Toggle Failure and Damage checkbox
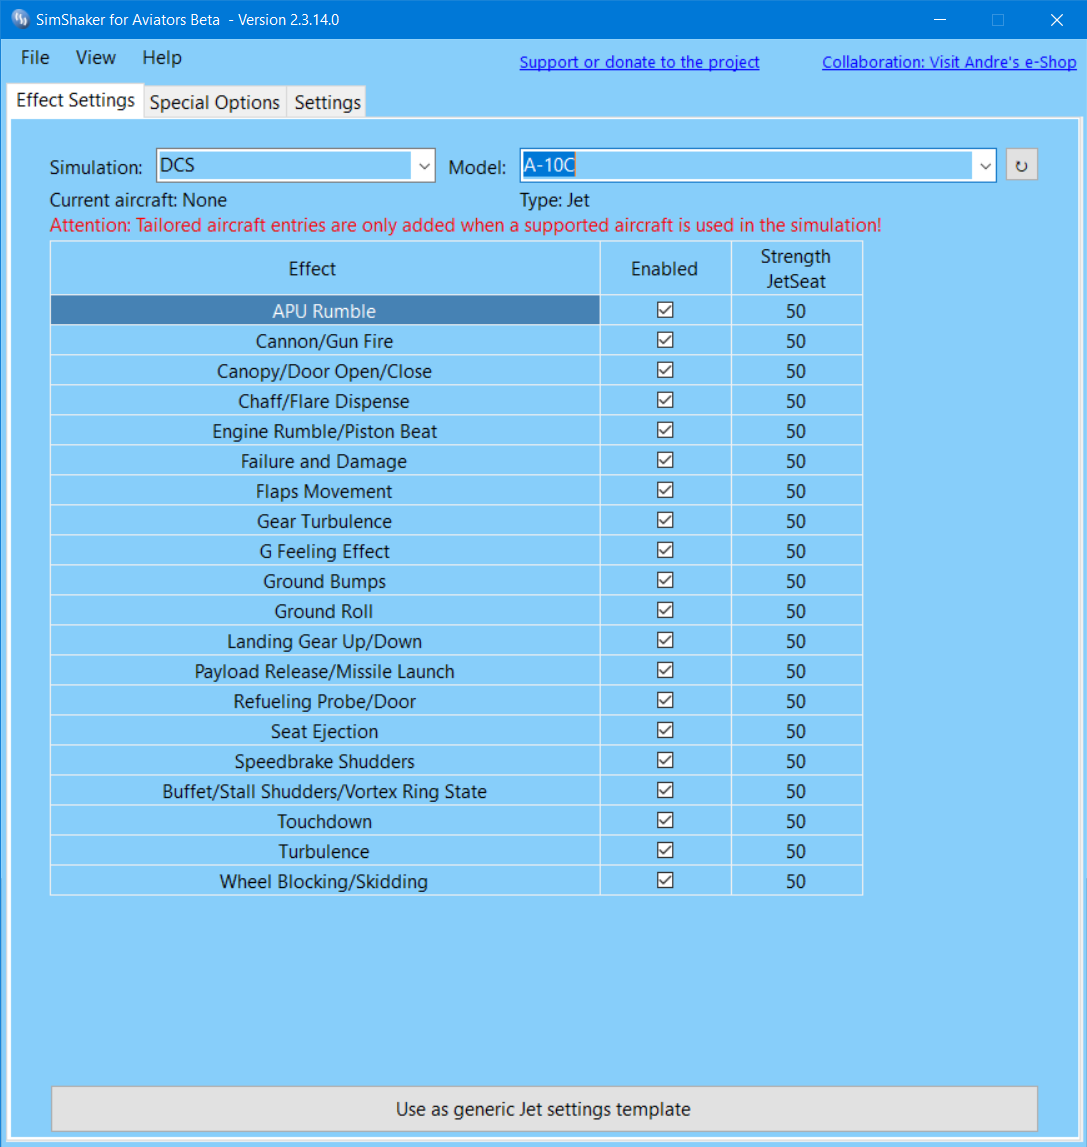1087x1147 pixels. 665,460
